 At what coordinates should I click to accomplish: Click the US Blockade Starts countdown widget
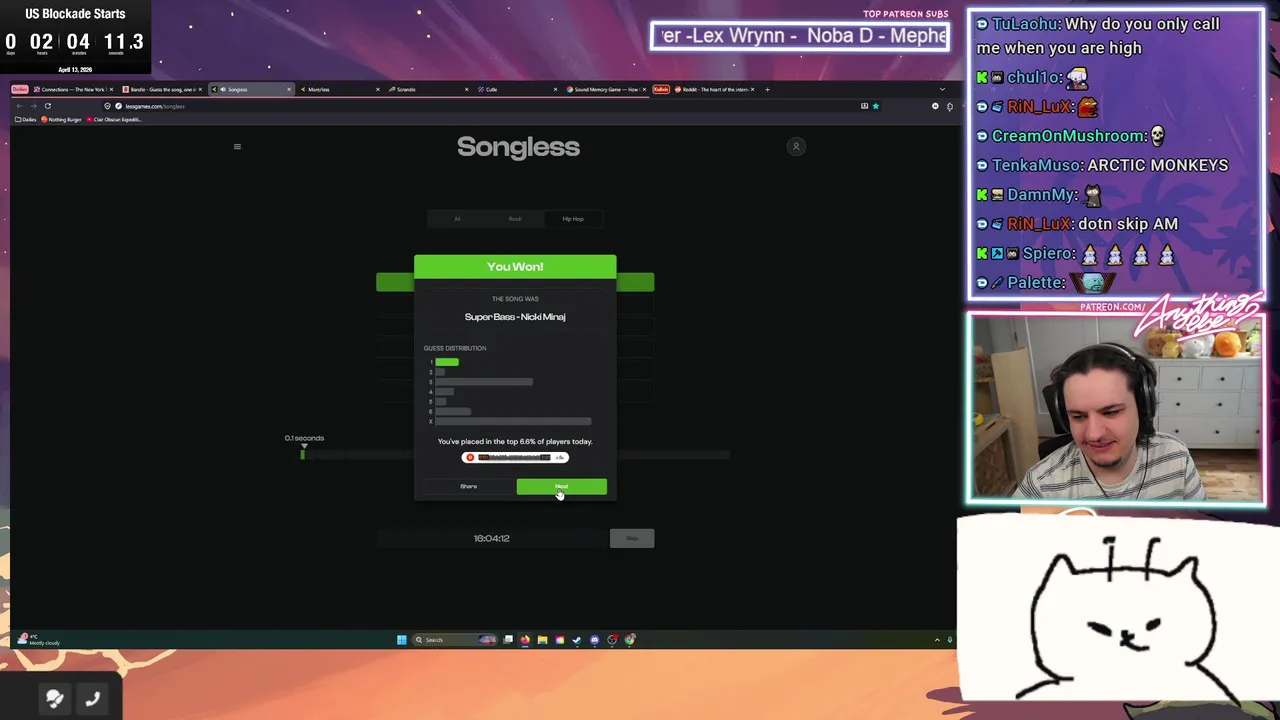75,37
